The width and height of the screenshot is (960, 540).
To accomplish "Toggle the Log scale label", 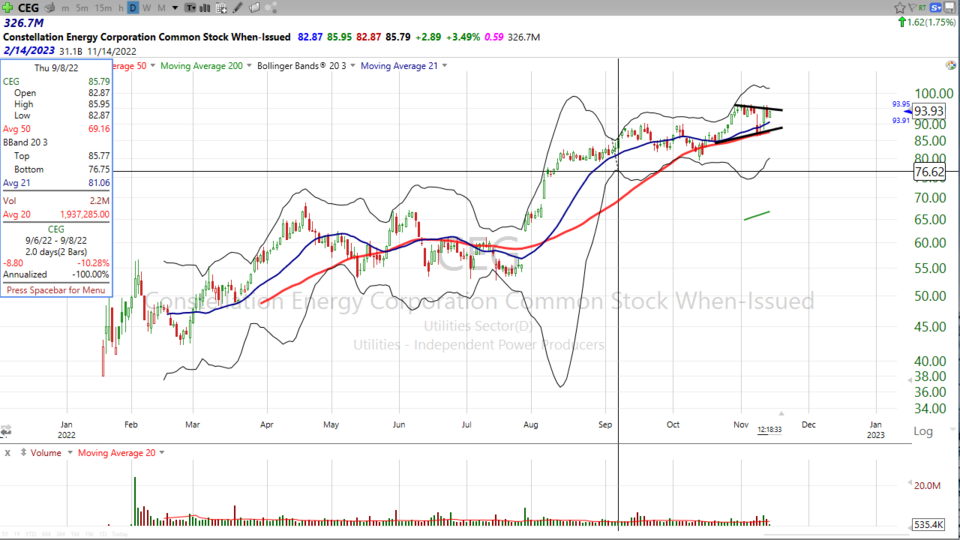I will coord(923,431).
